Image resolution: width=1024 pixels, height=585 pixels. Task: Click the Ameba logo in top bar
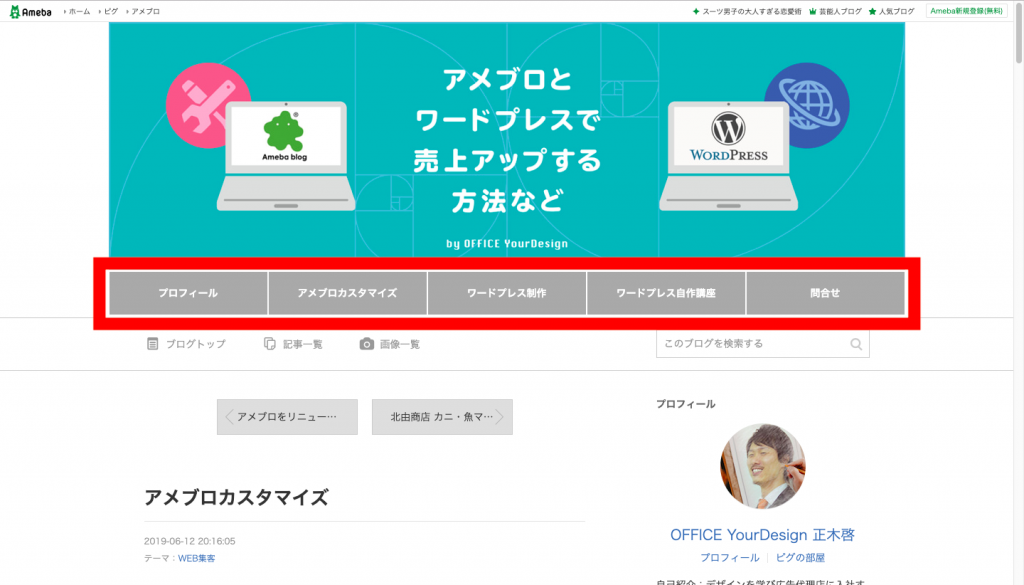coord(32,11)
